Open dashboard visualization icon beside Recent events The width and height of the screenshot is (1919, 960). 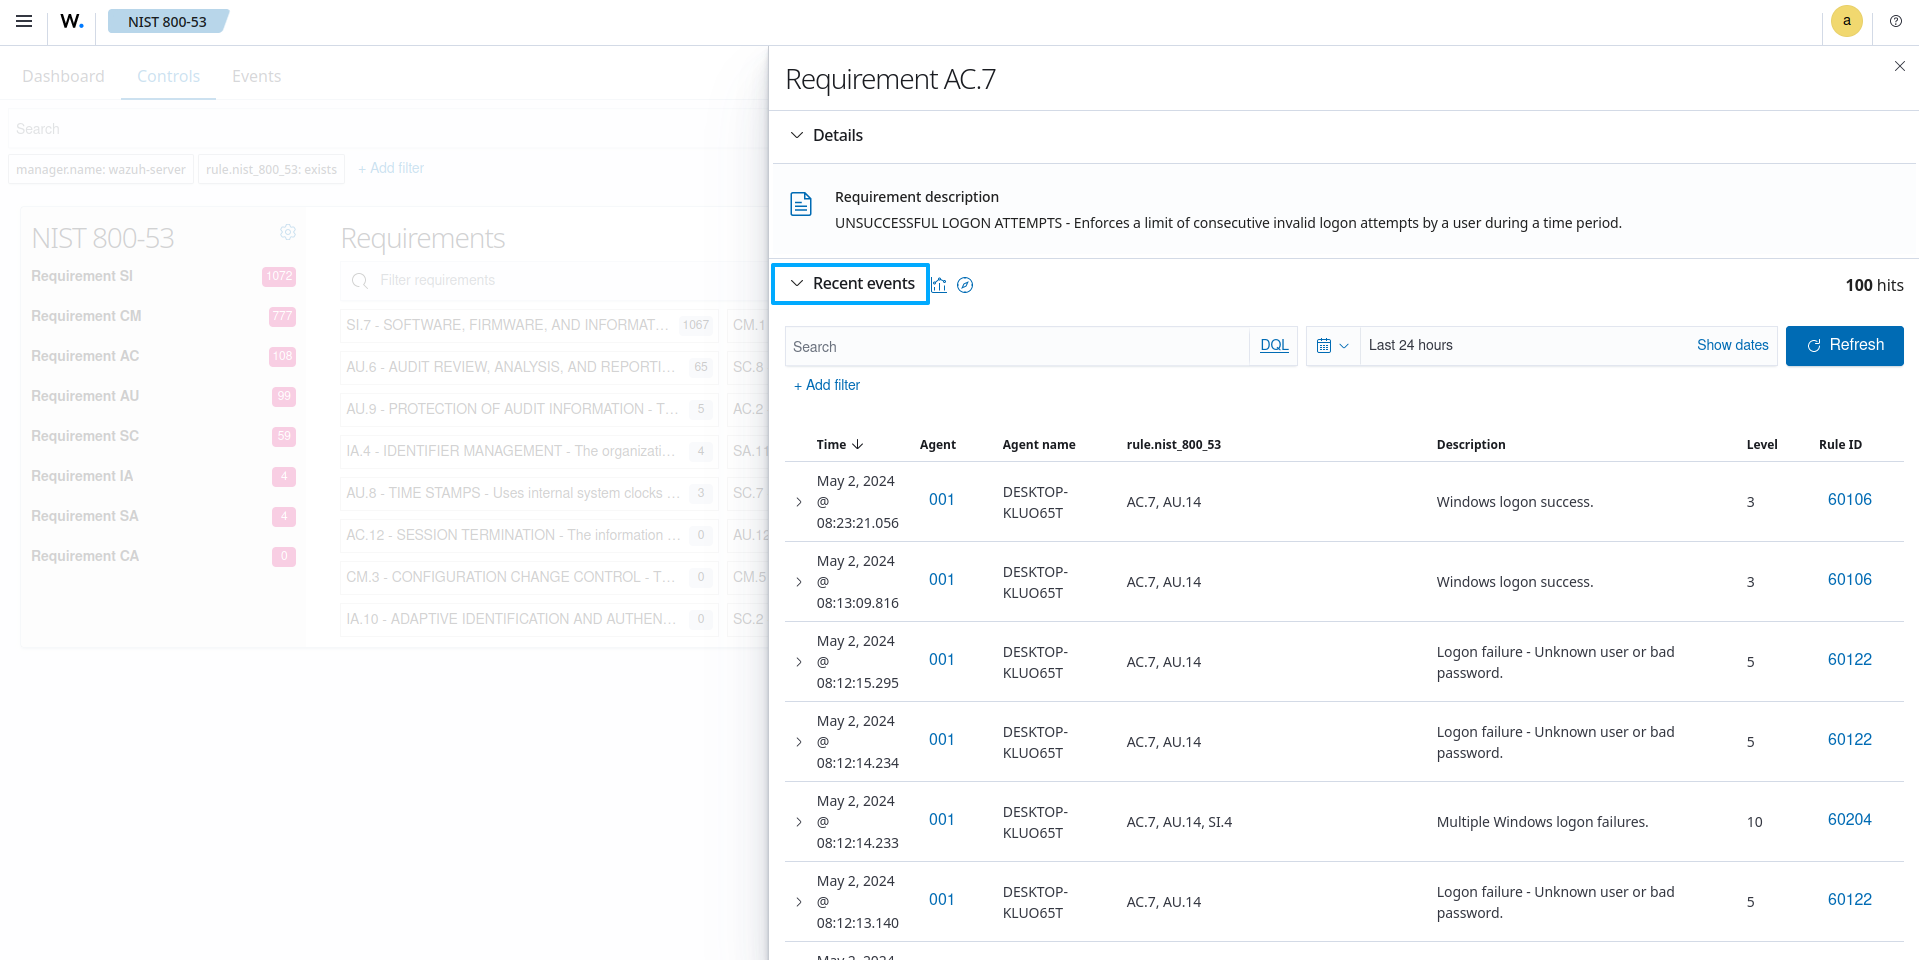[x=939, y=285]
